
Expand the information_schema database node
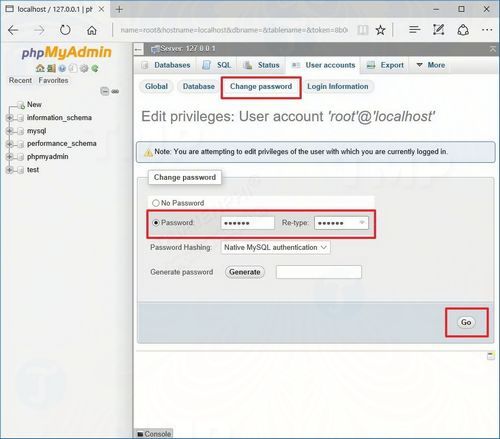tap(9, 118)
